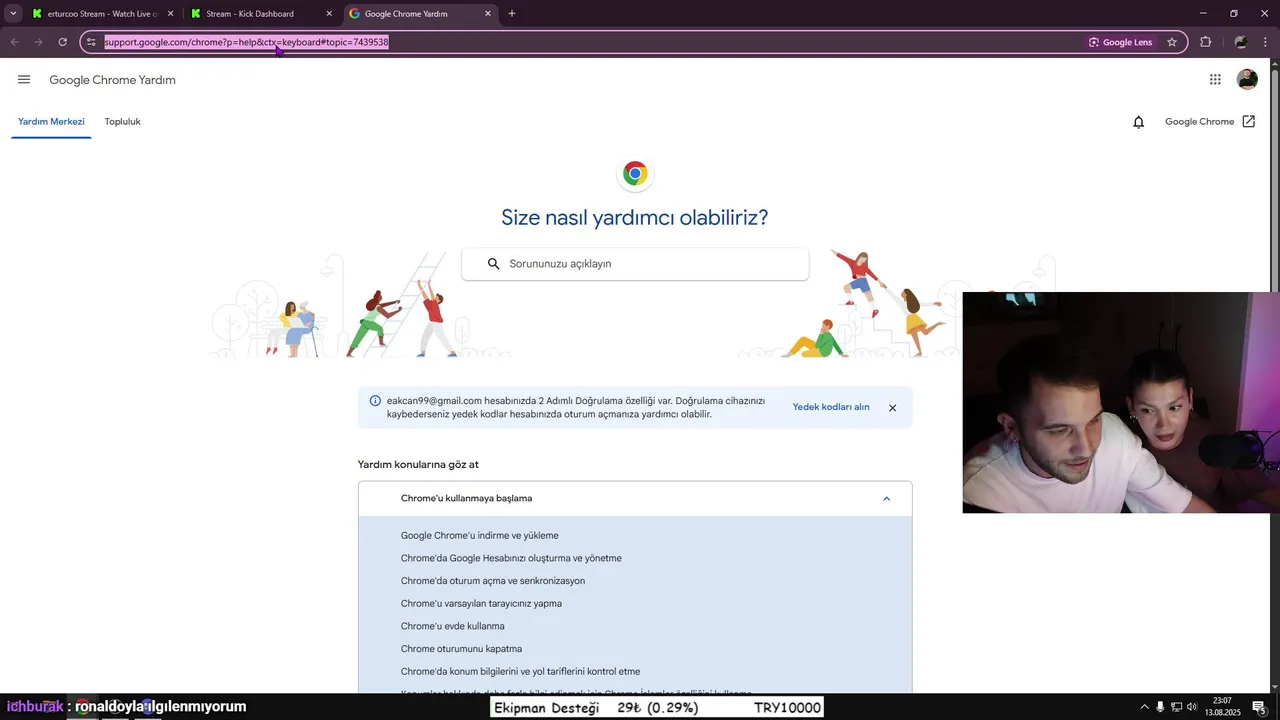Close the erturcoo Stream tab
The height and width of the screenshot is (720, 1280).
[x=170, y=14]
